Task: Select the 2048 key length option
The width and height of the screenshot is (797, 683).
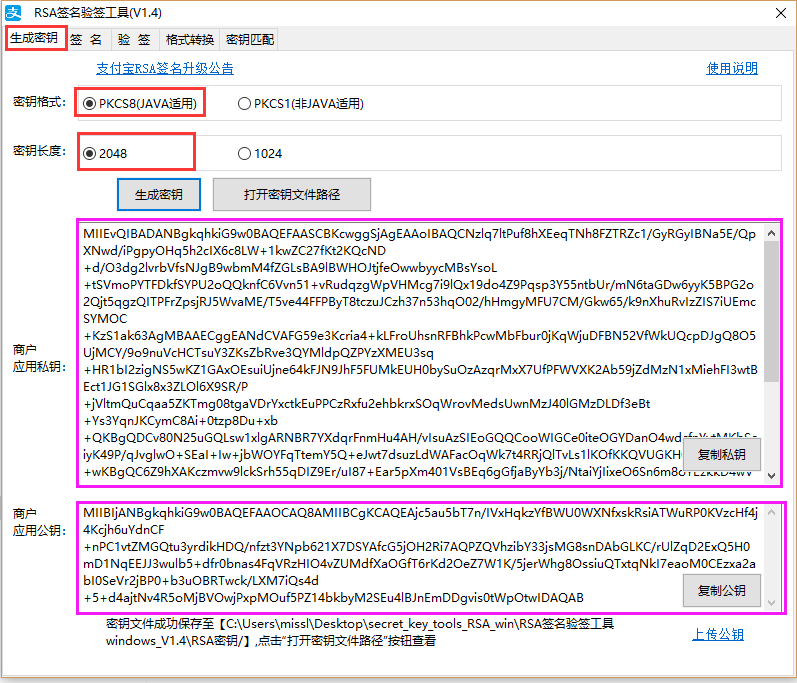Action: click(x=90, y=154)
